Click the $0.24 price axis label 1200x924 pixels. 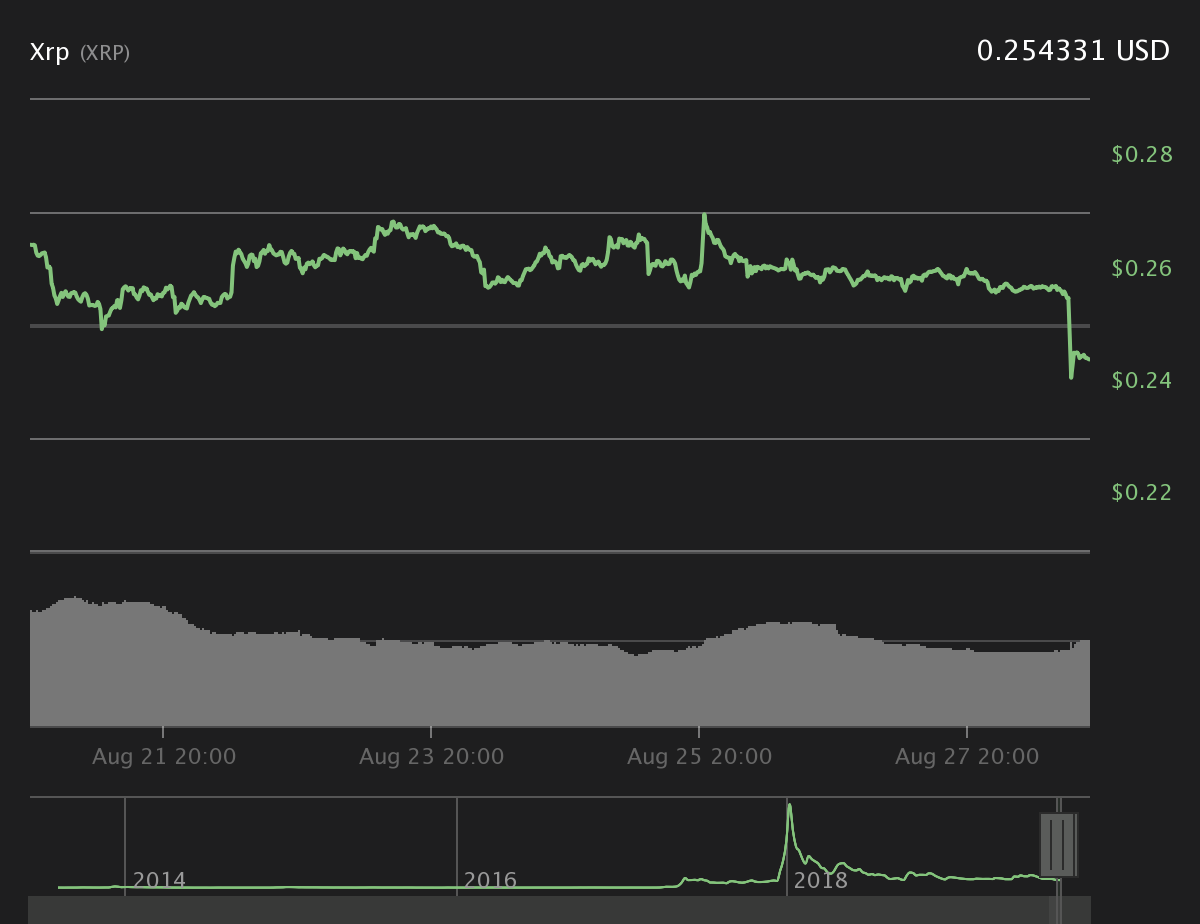click(1141, 380)
